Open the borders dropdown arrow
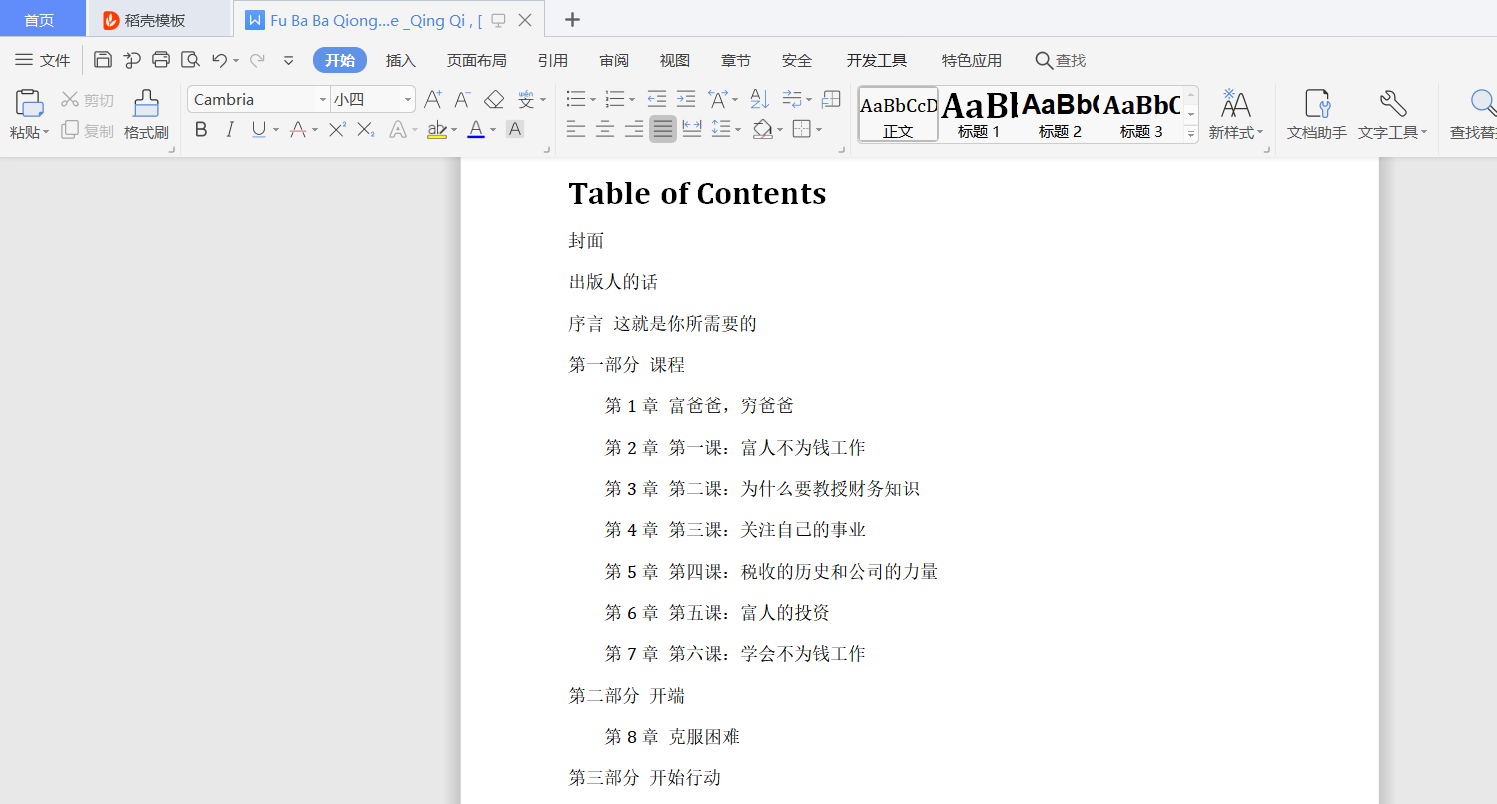 (x=819, y=129)
